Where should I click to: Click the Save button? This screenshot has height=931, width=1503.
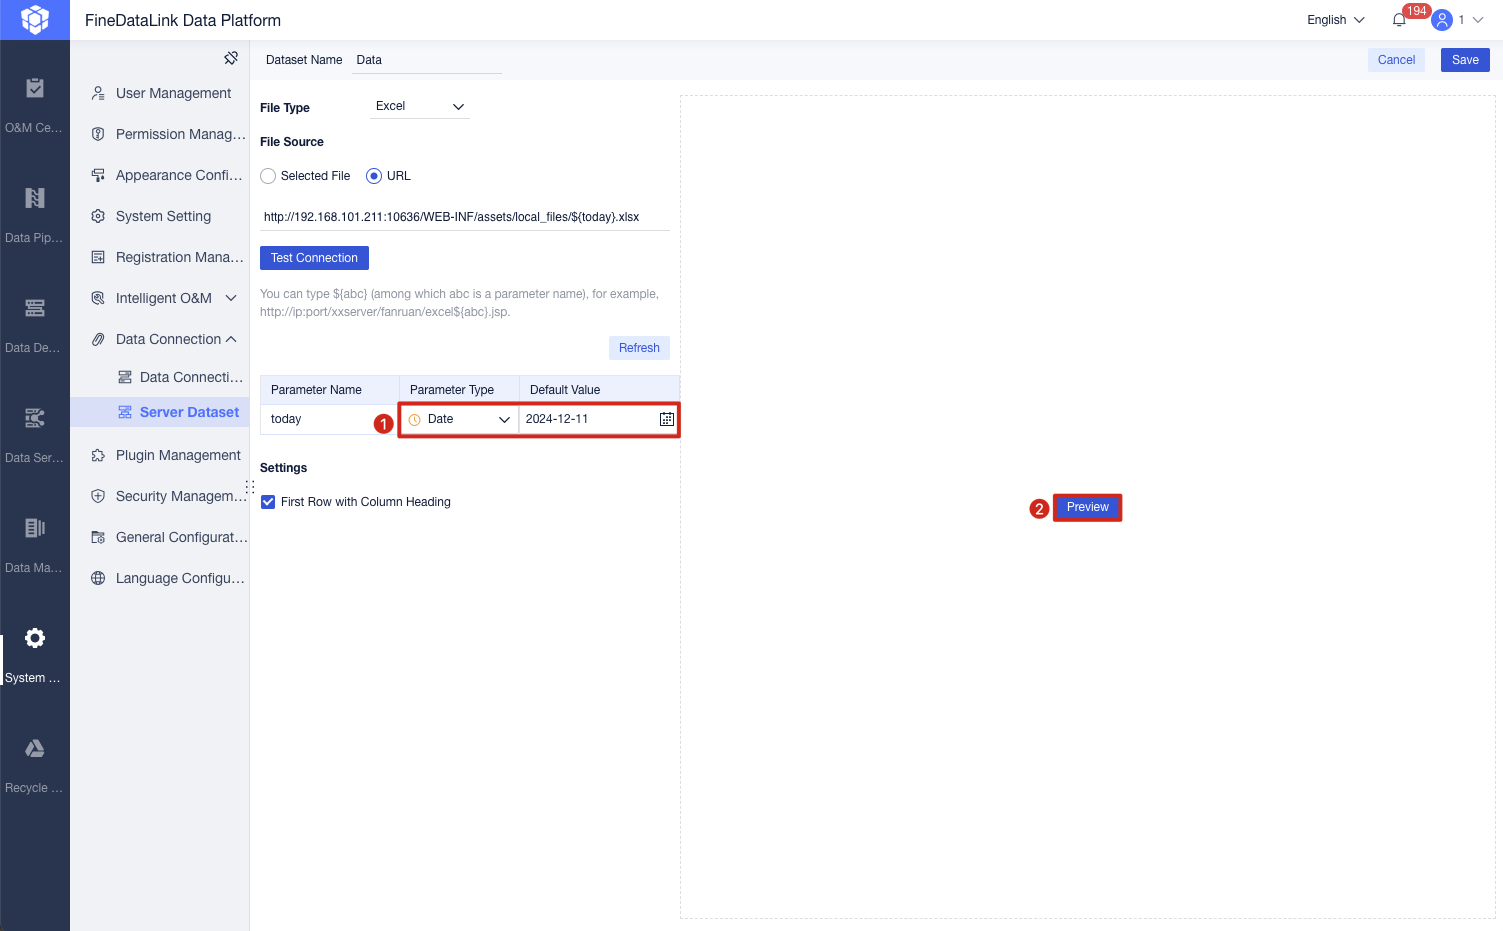1465,60
